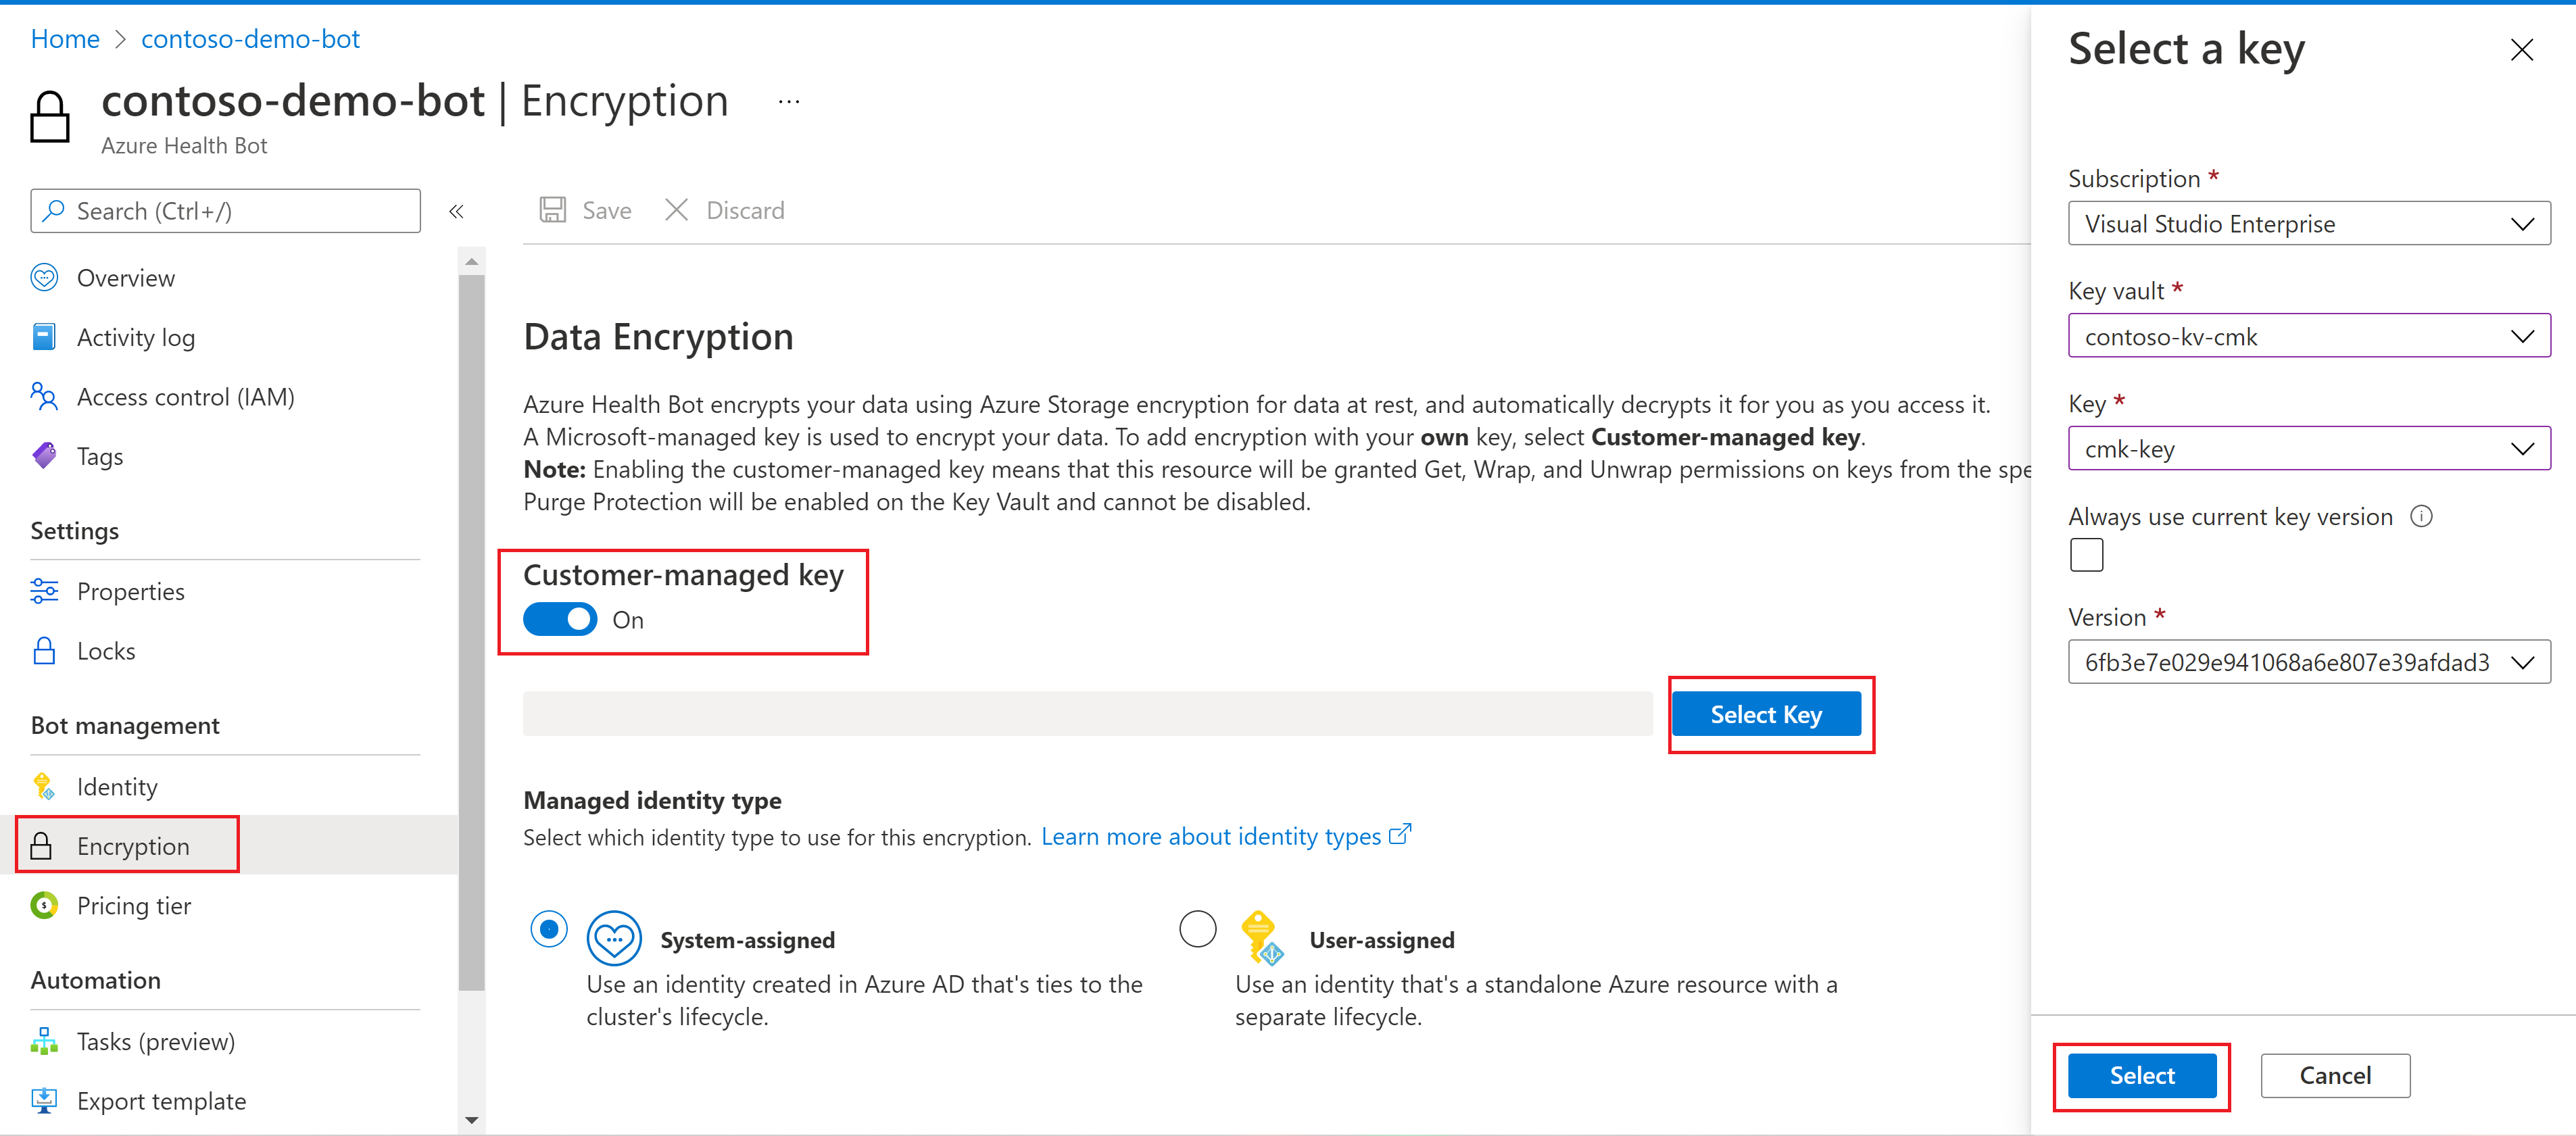Click the Discard X icon
2576x1136 pixels.
pyautogui.click(x=677, y=209)
